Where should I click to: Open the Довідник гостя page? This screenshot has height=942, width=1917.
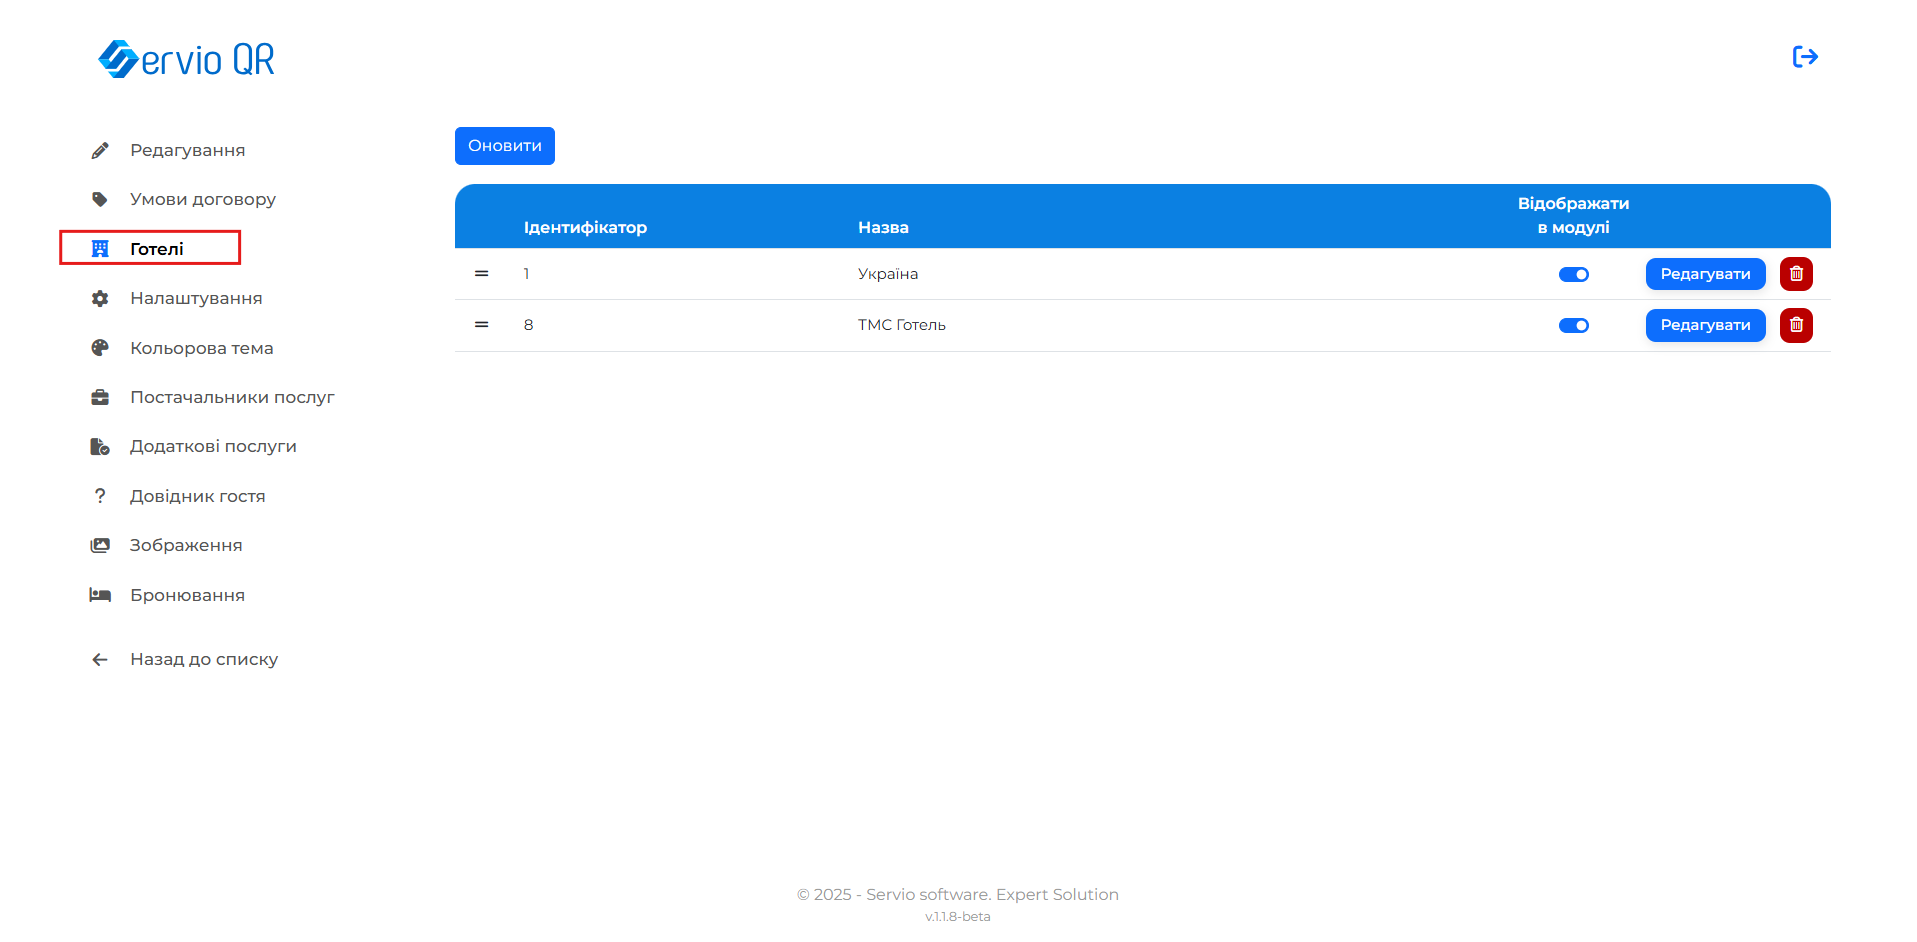[197, 497]
